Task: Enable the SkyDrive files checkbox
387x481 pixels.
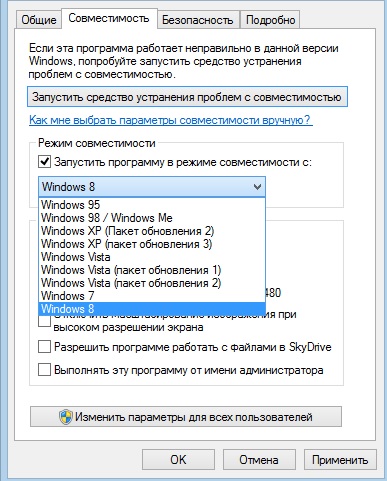Action: click(44, 347)
